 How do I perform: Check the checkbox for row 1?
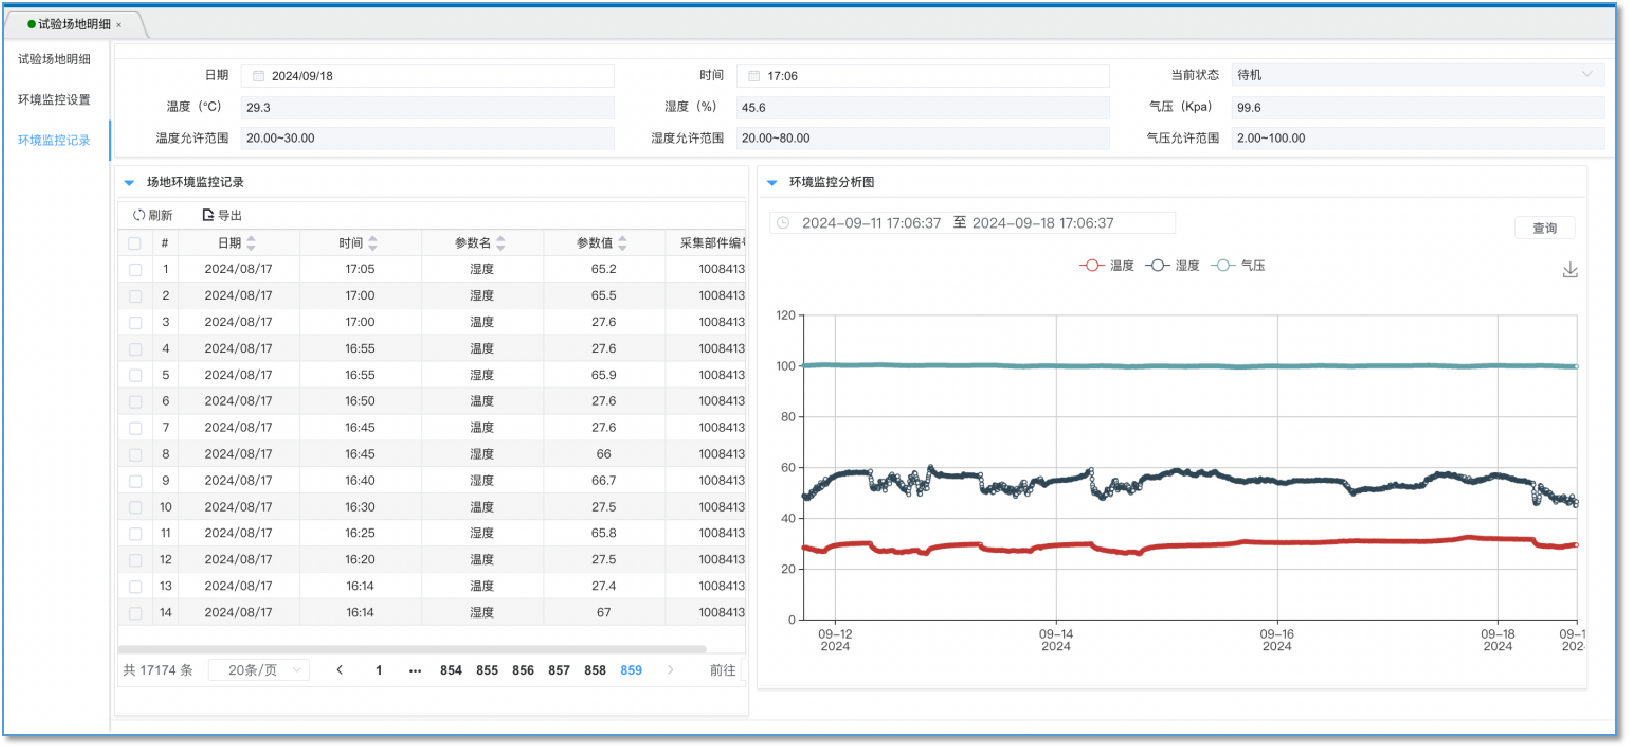135,269
